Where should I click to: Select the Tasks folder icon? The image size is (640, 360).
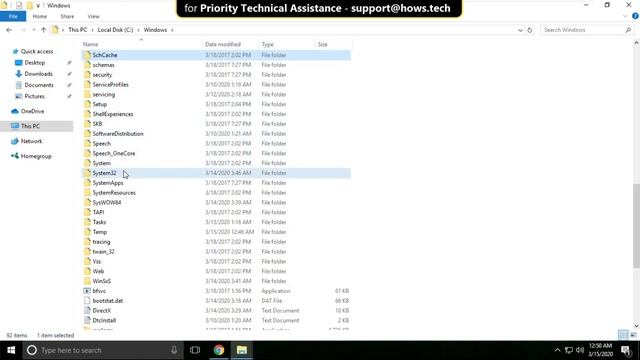(x=87, y=222)
